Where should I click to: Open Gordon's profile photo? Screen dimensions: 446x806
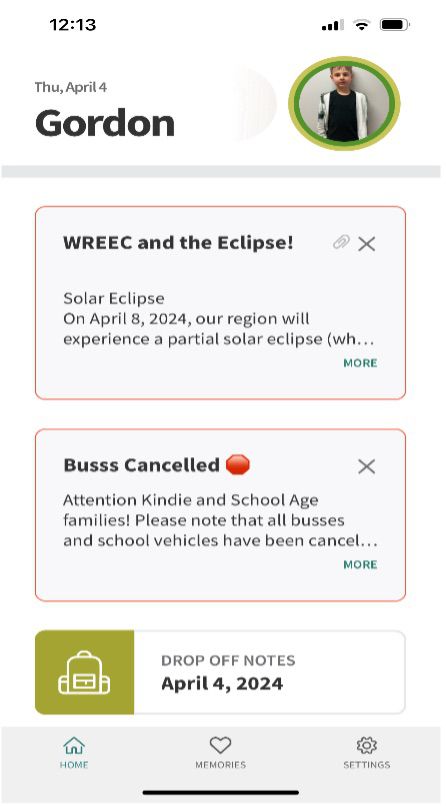pyautogui.click(x=344, y=103)
